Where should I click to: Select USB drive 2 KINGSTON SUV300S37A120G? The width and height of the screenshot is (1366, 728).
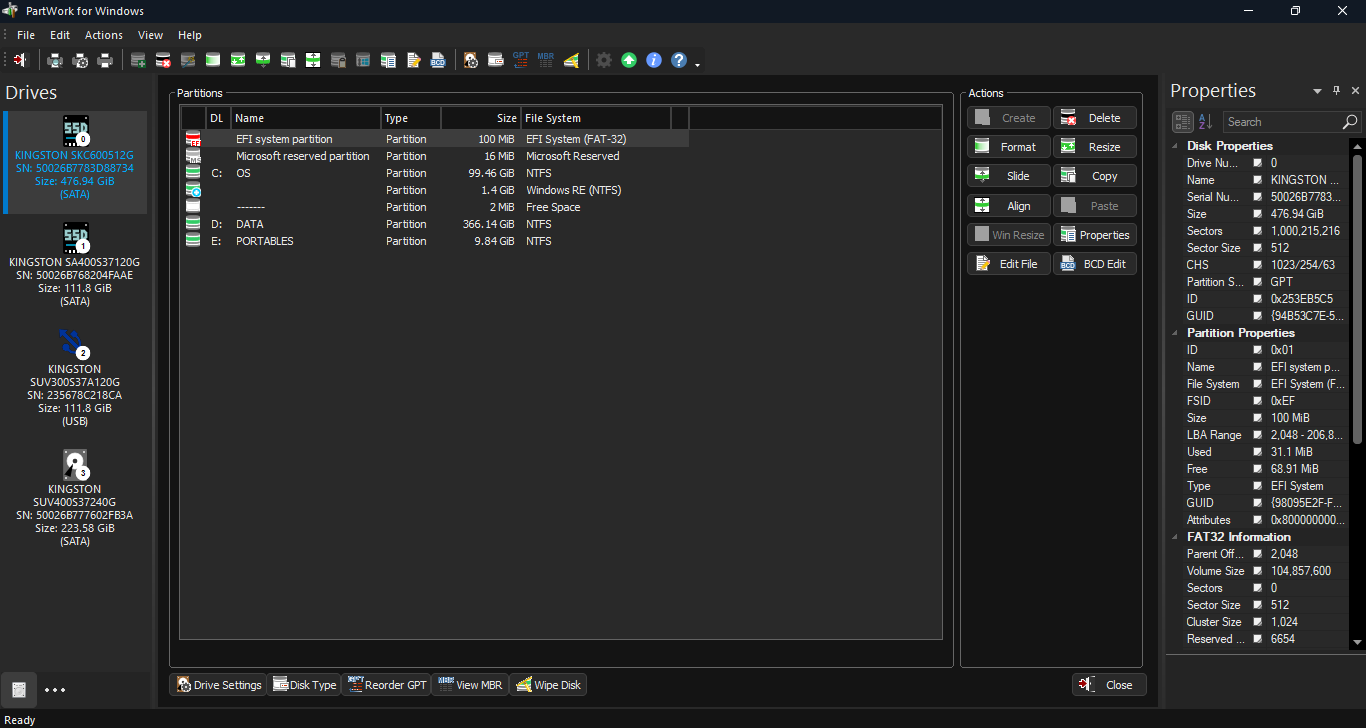pyautogui.click(x=75, y=378)
